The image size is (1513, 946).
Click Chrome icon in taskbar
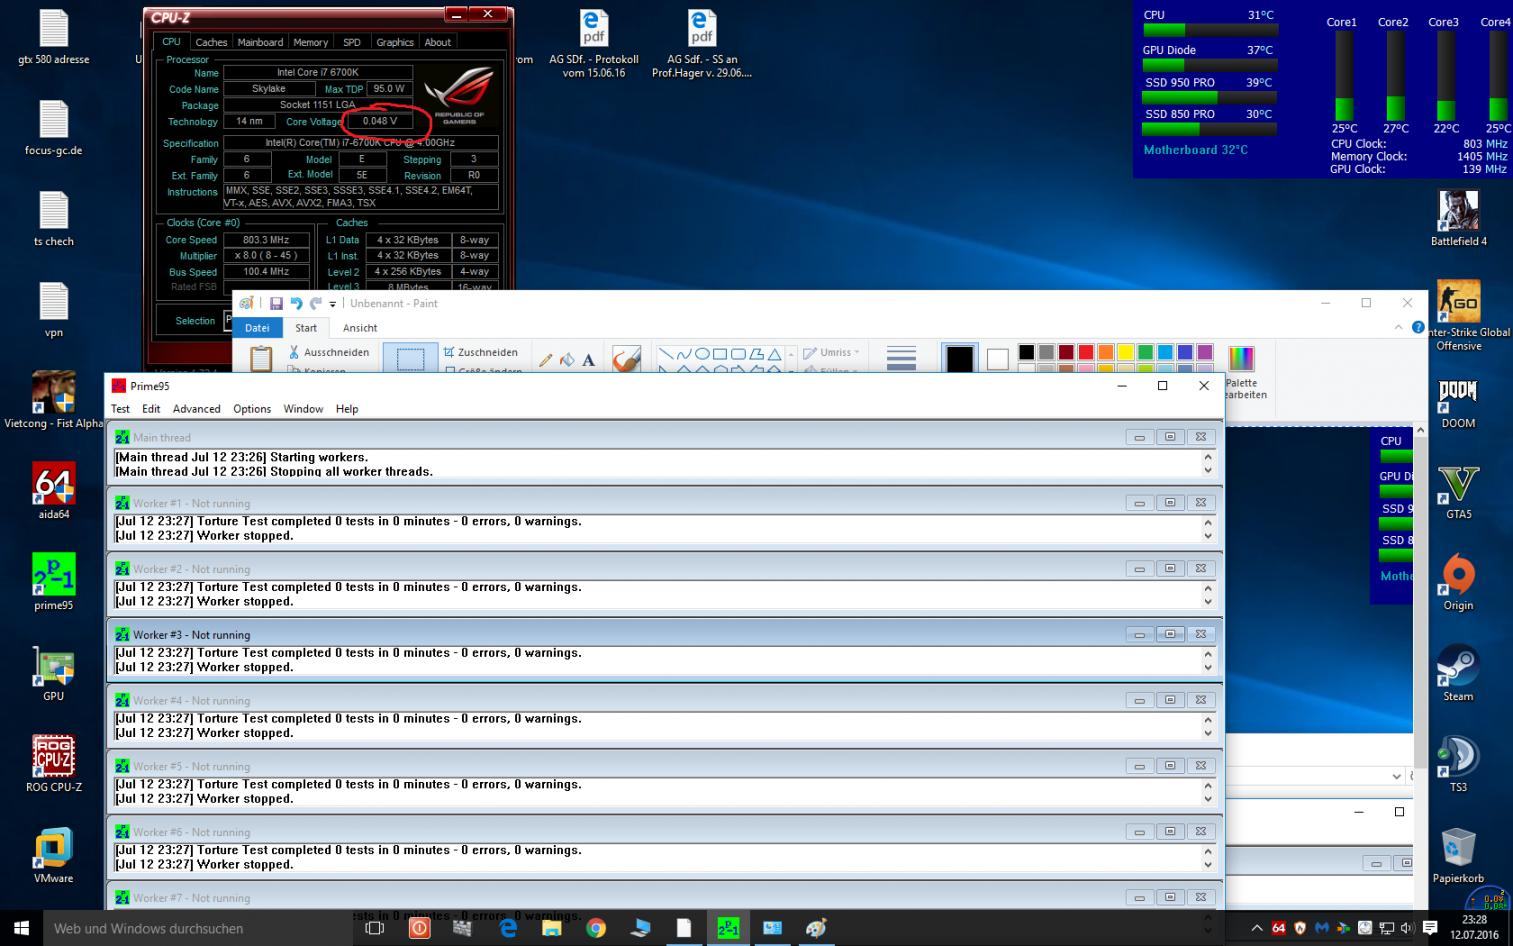(596, 928)
